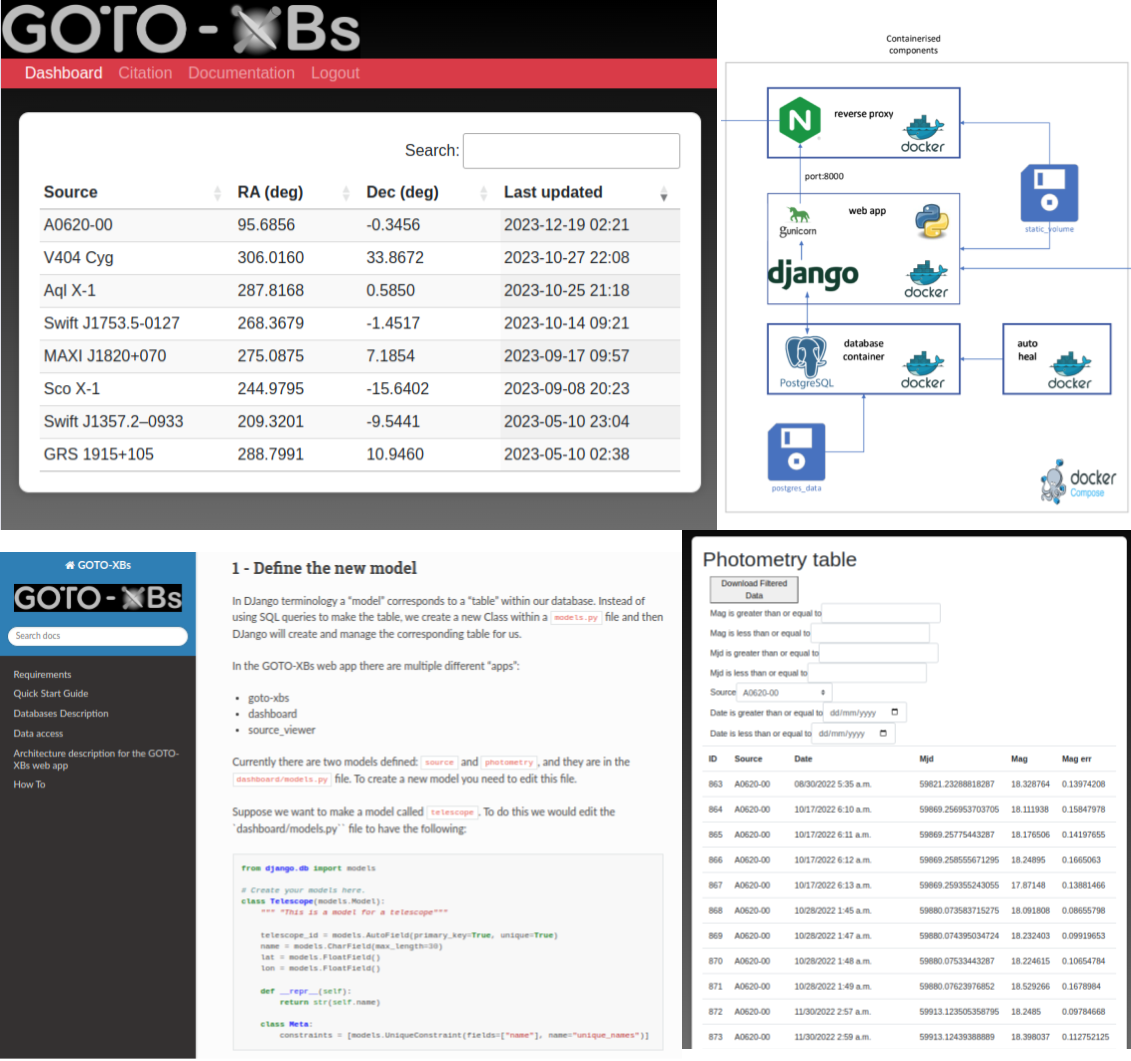This screenshot has height=1061, width=1131.
Task: Select the Swift J1357.2–0933 source row
Action: (x=359, y=422)
